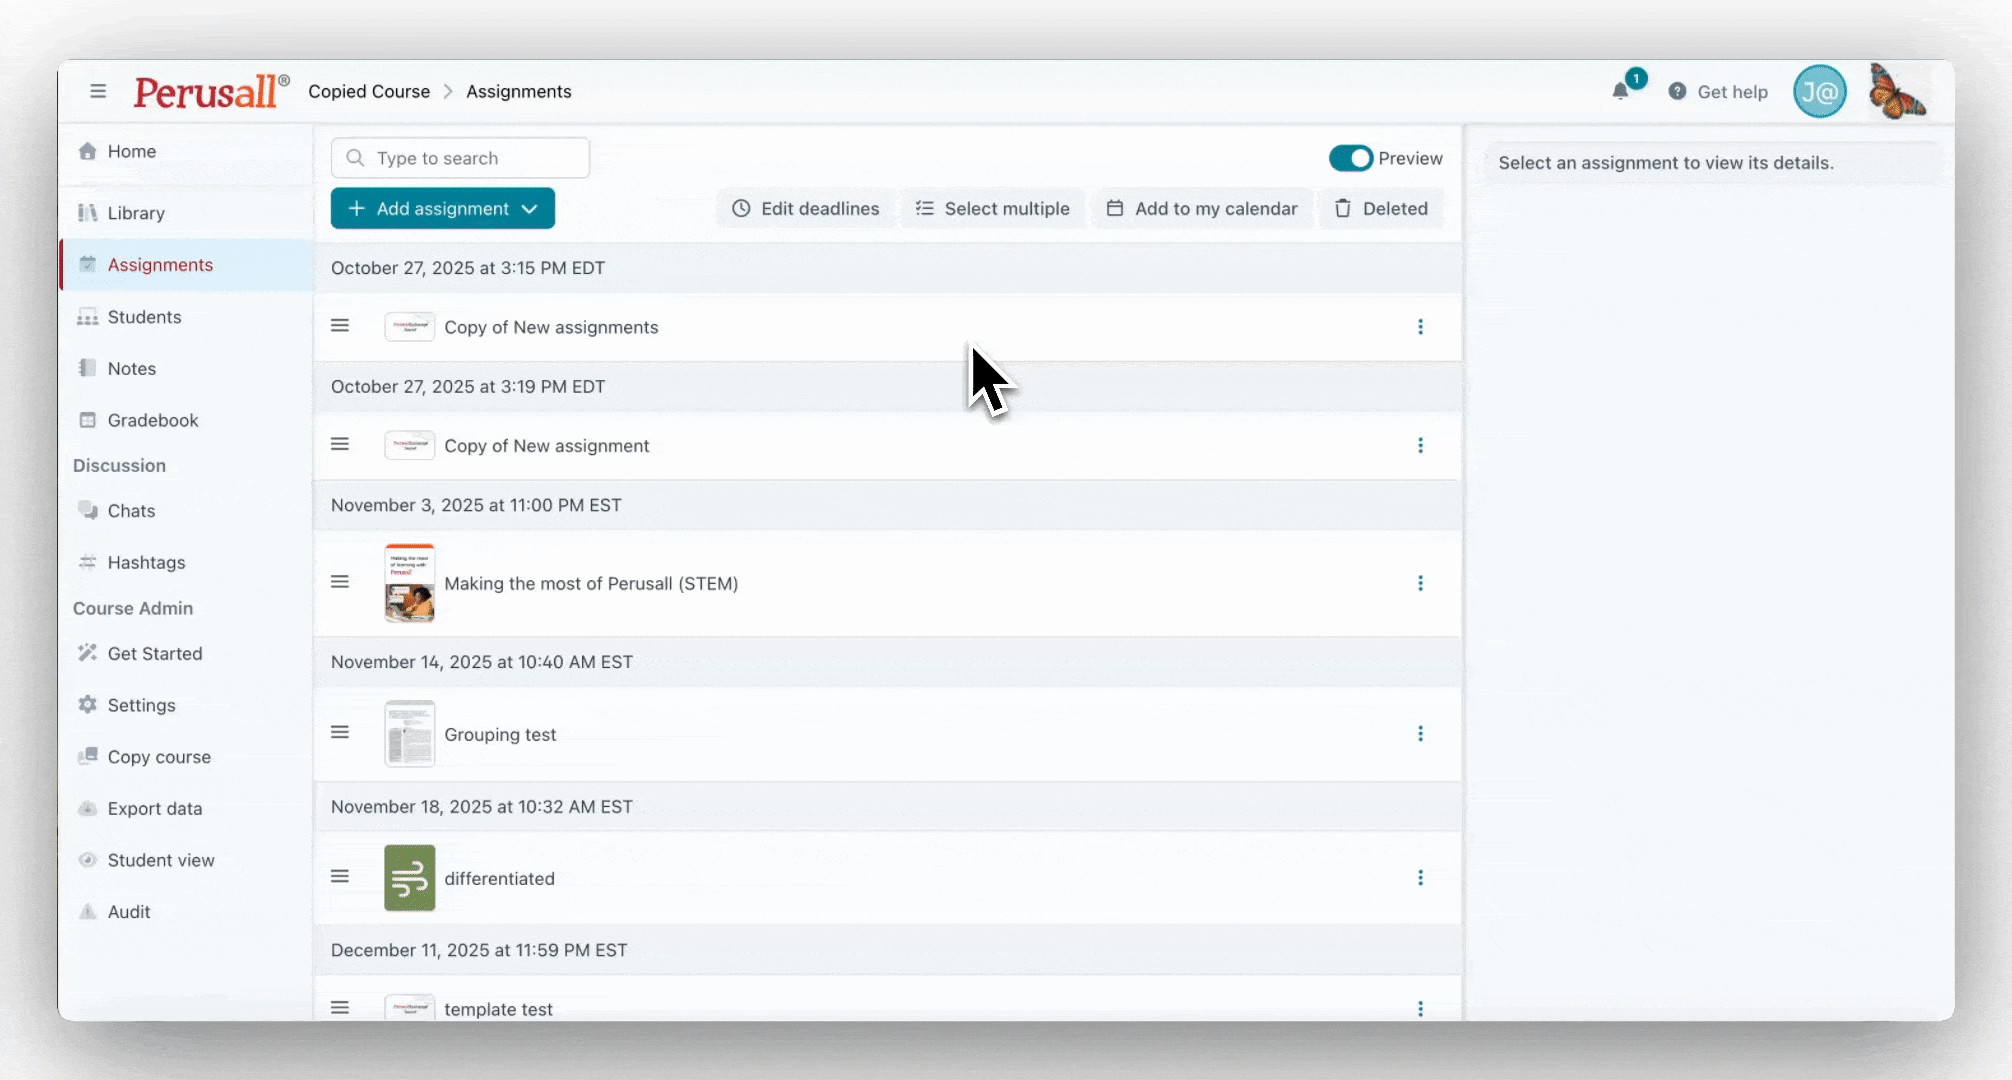
Task: Click the Audit icon
Action: coord(88,912)
